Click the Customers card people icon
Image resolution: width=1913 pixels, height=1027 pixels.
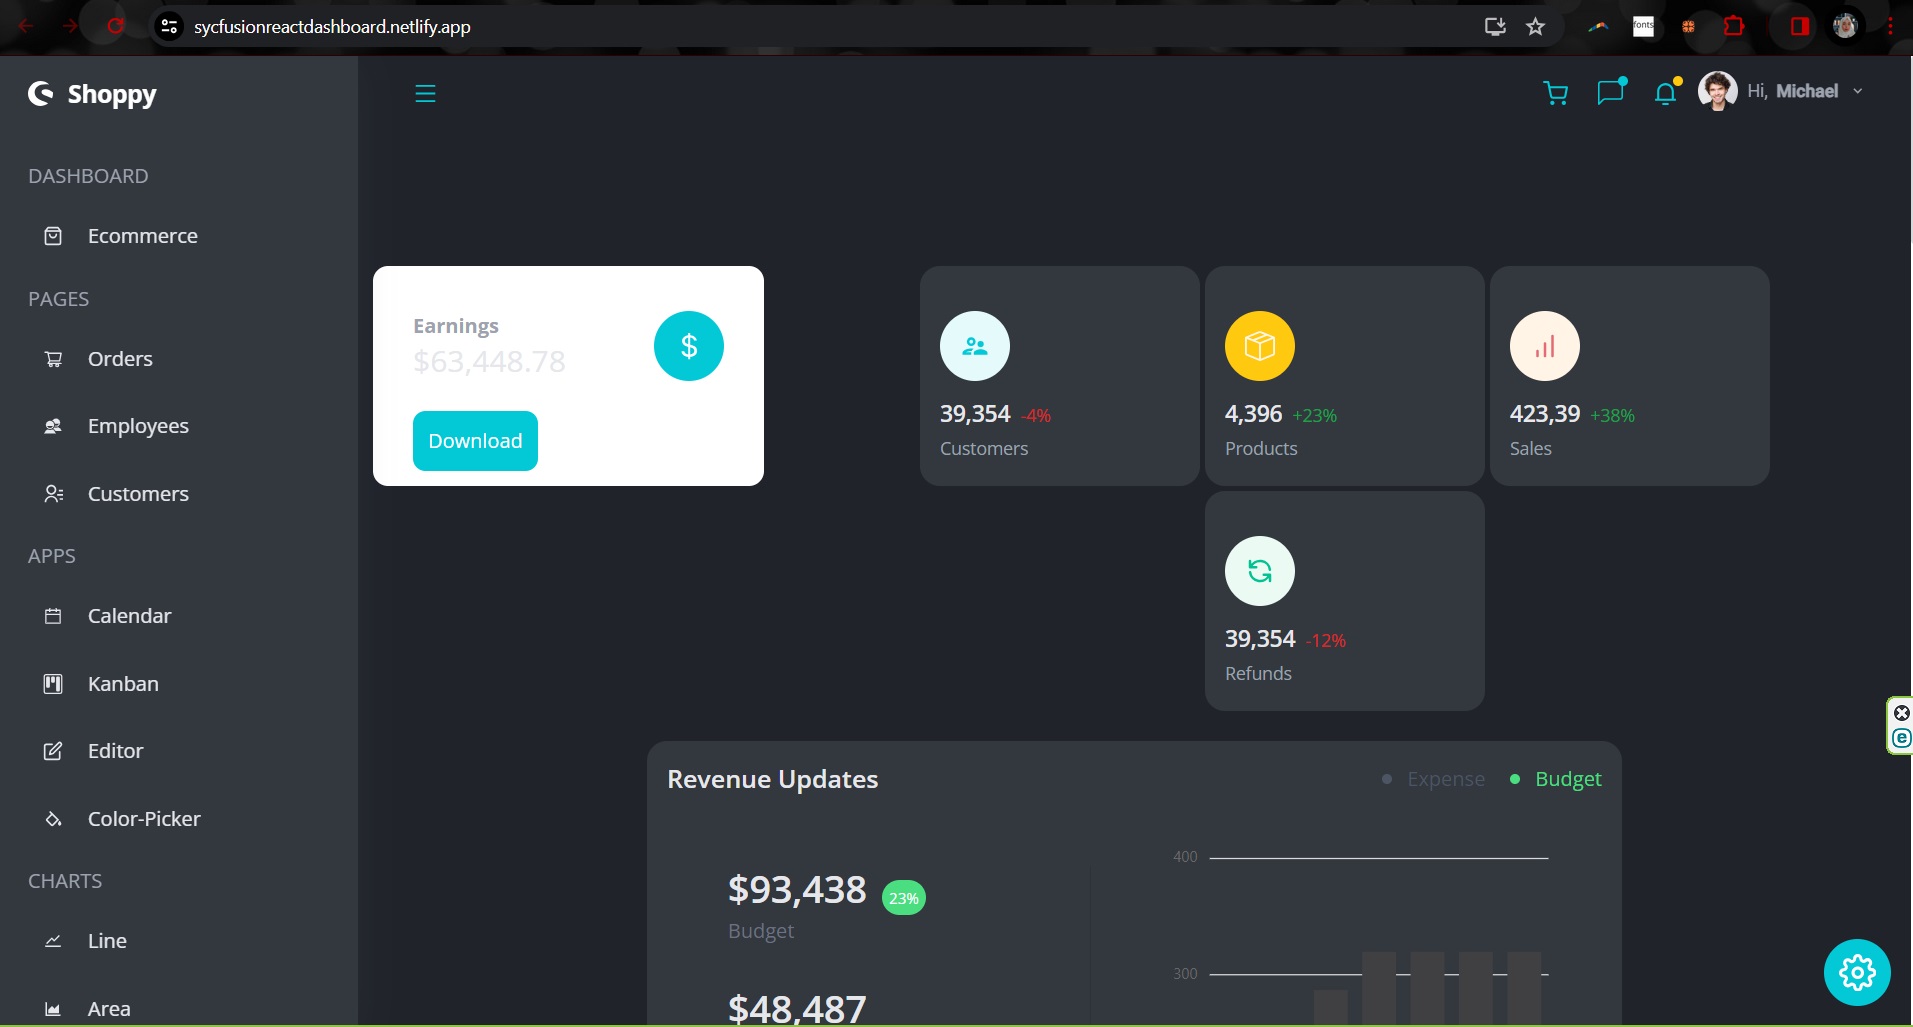(x=974, y=346)
